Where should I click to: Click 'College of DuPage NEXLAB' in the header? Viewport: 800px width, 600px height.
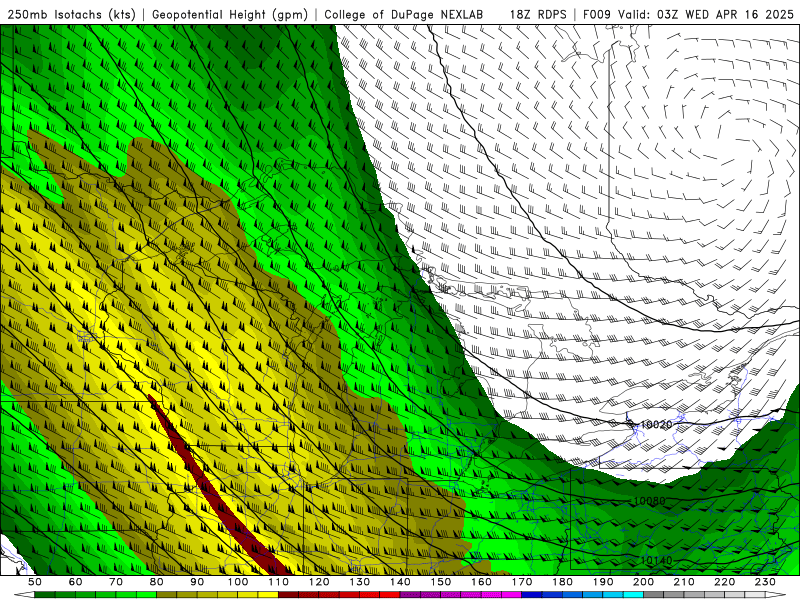[404, 15]
